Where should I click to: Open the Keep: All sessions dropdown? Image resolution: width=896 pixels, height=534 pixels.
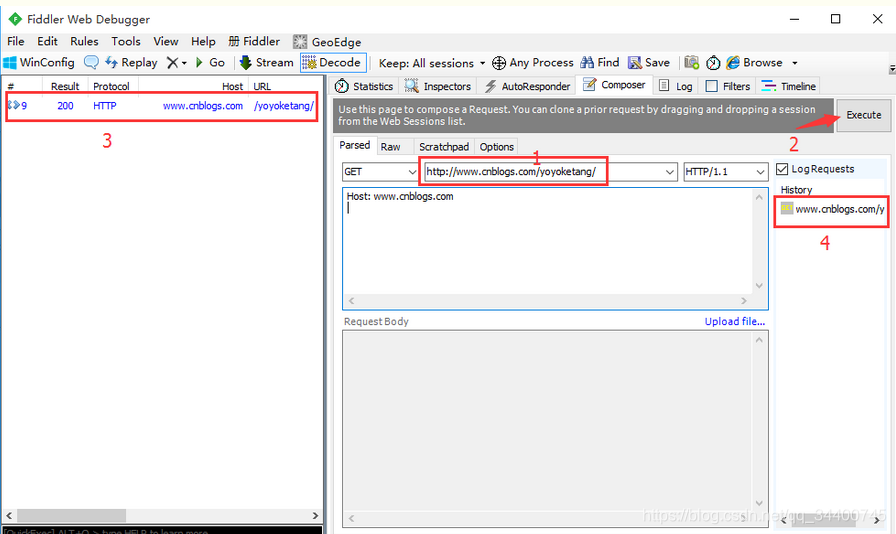coord(432,63)
